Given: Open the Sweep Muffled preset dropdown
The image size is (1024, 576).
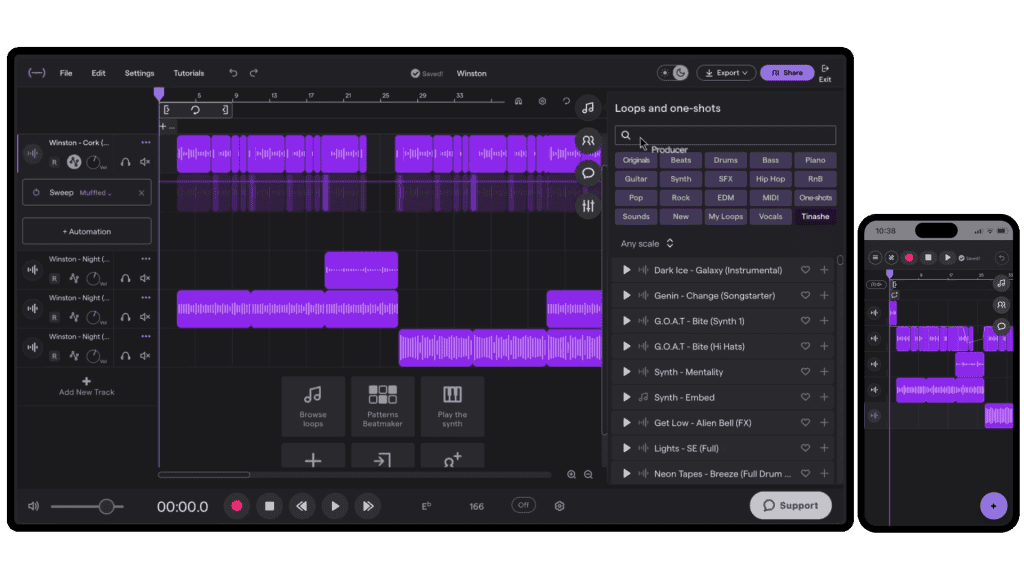Looking at the screenshot, I should [95, 193].
